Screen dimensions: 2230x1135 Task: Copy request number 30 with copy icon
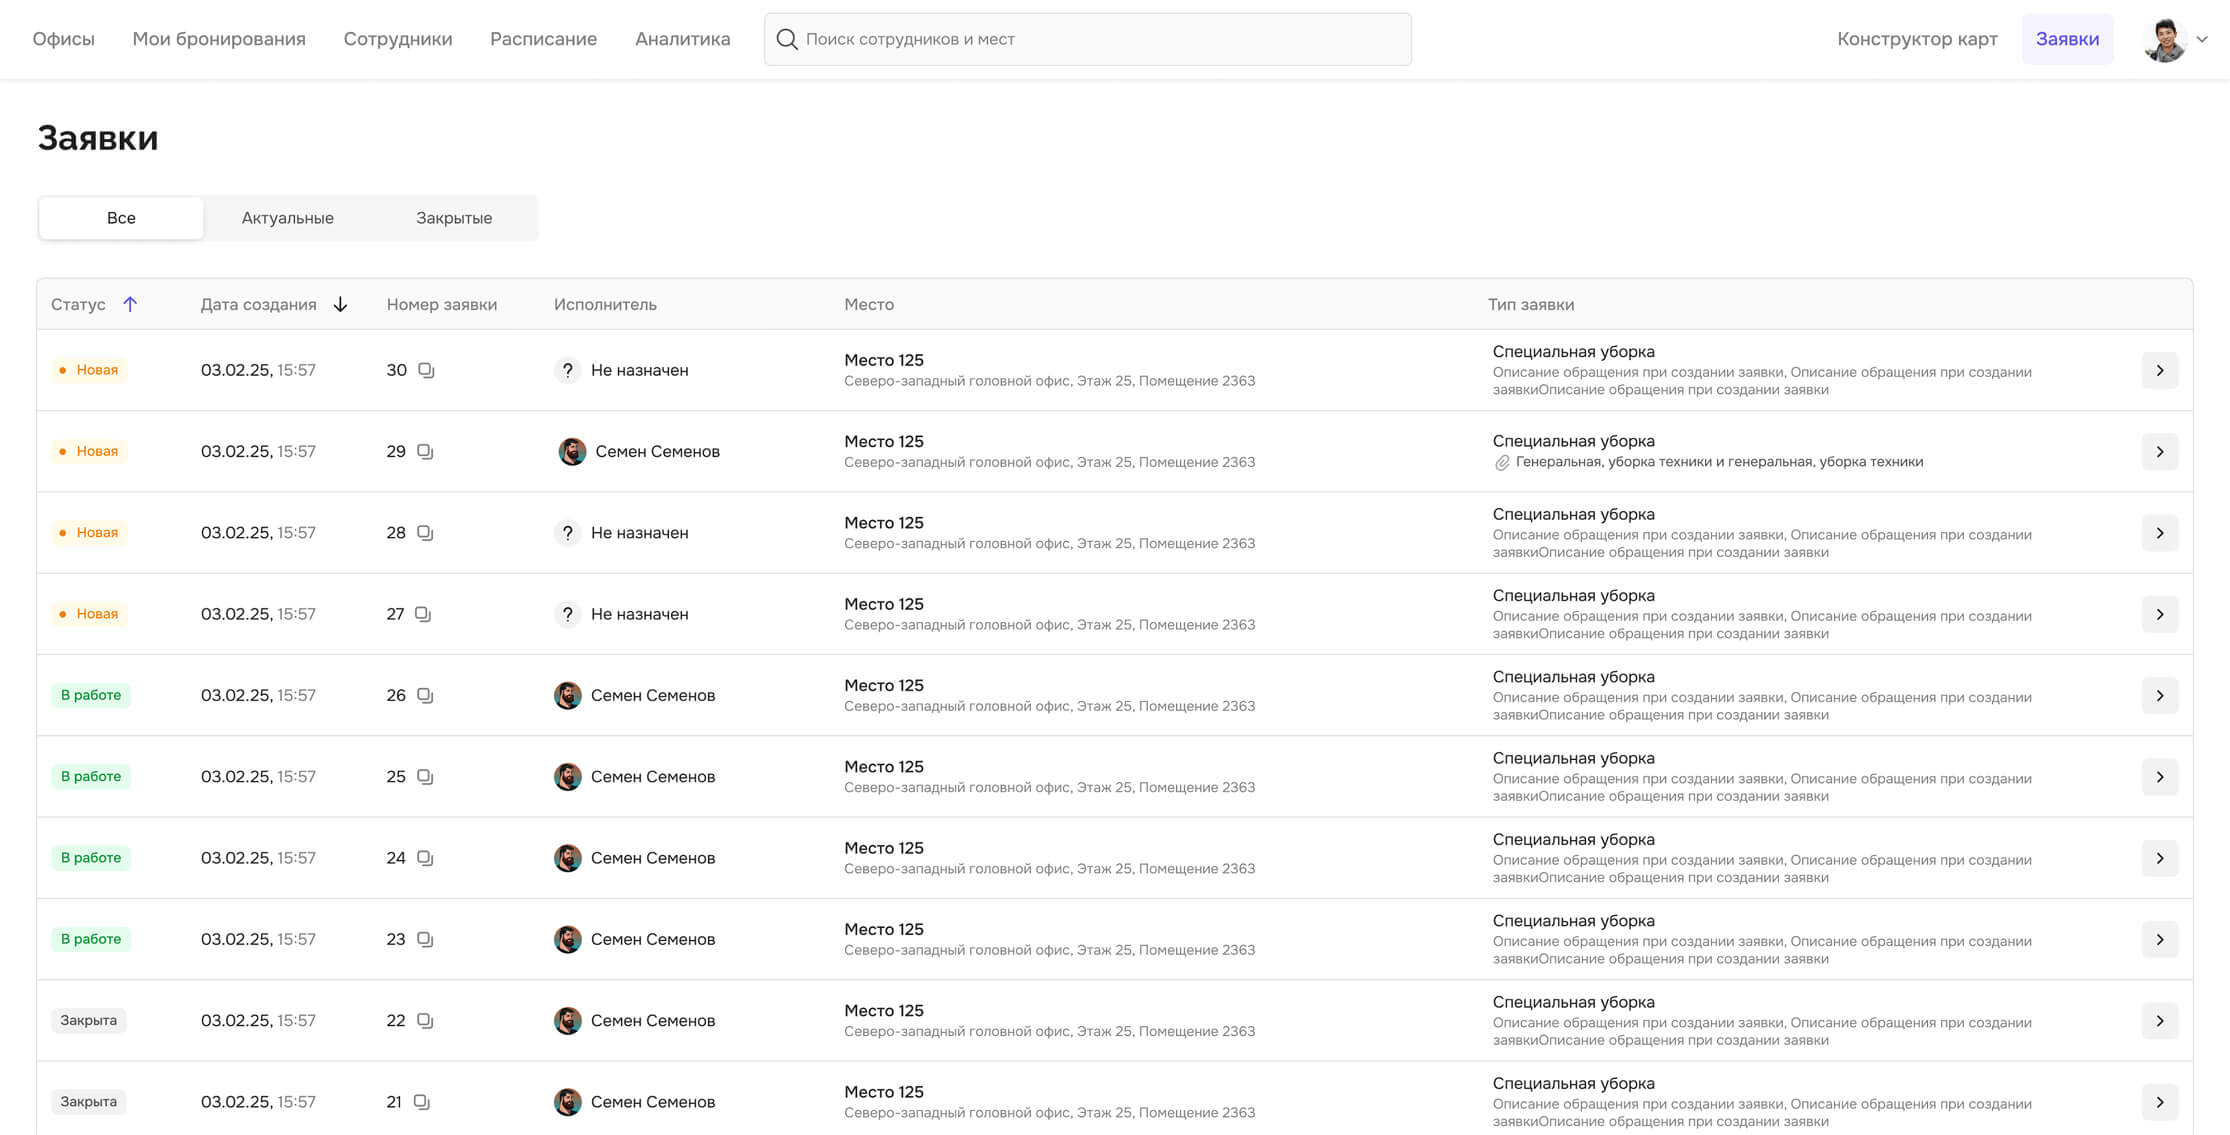[426, 370]
